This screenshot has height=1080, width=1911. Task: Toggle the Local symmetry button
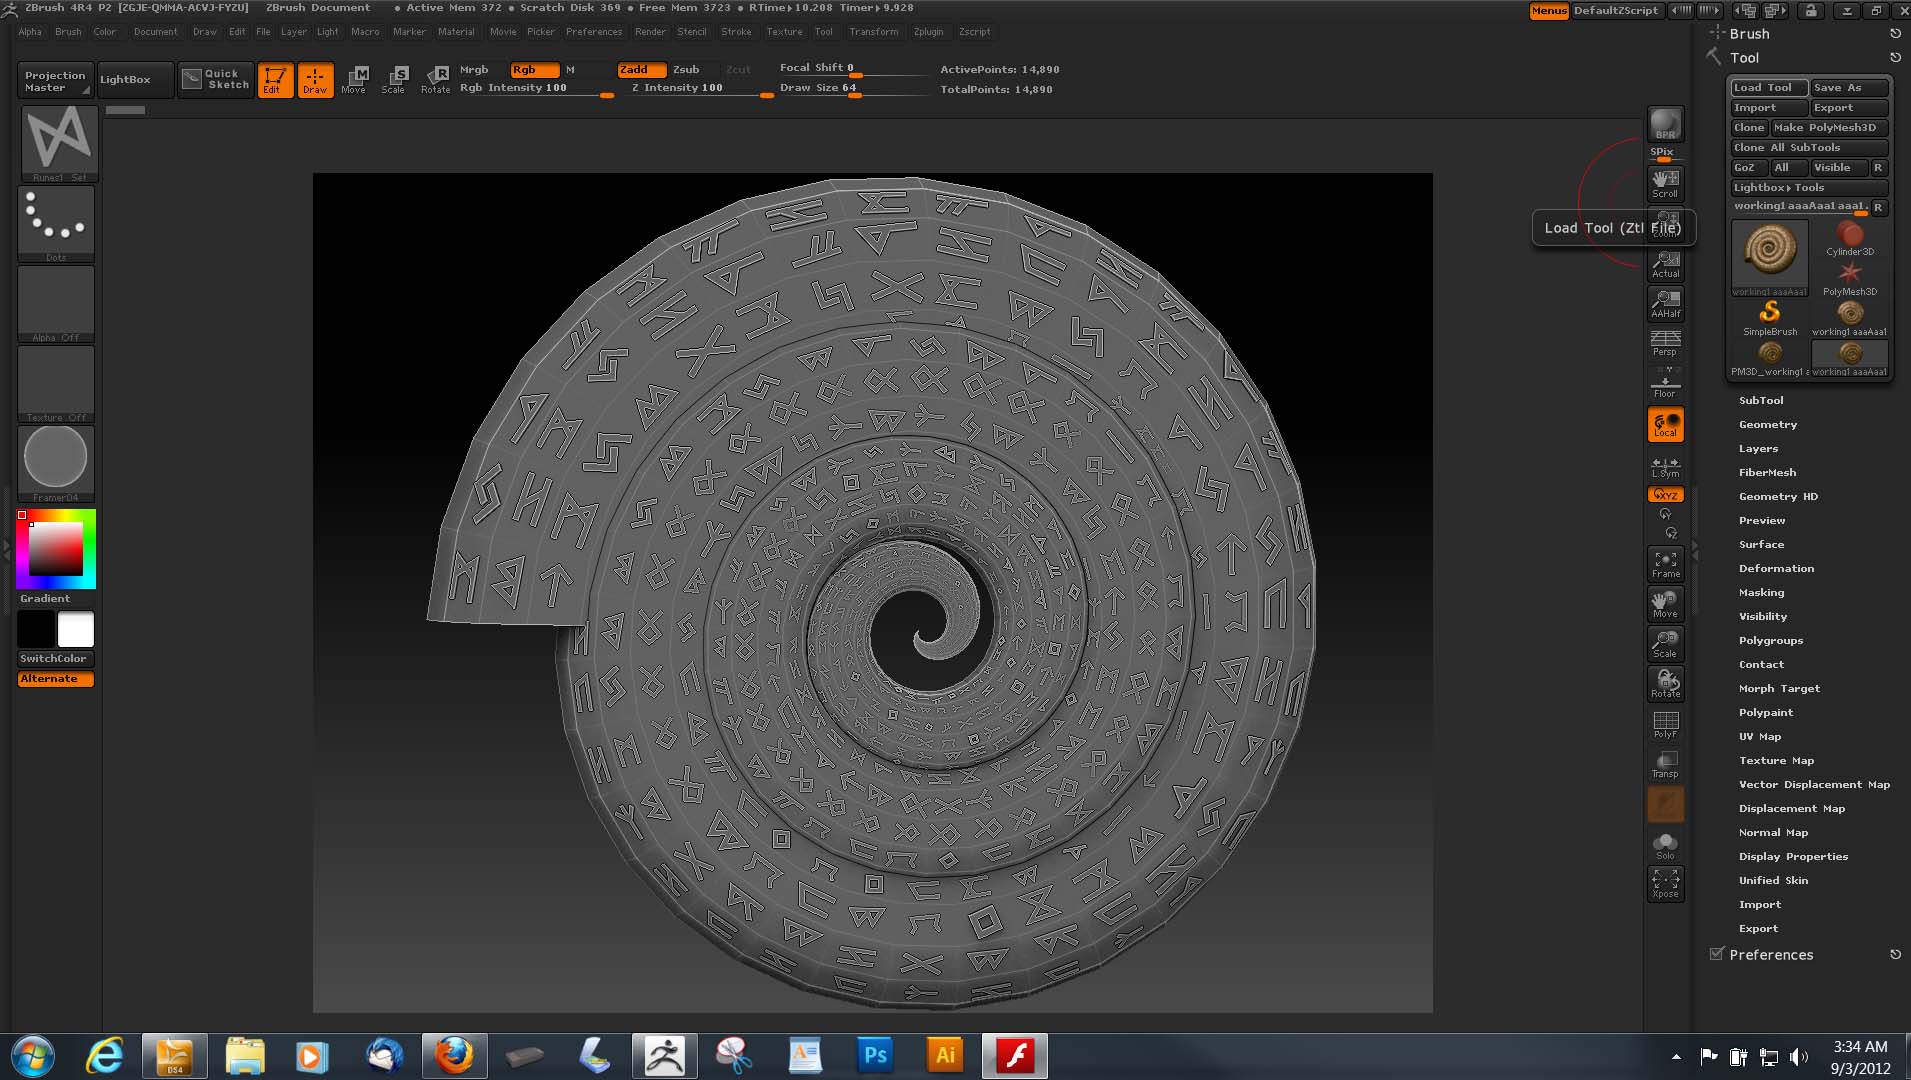(1665, 424)
